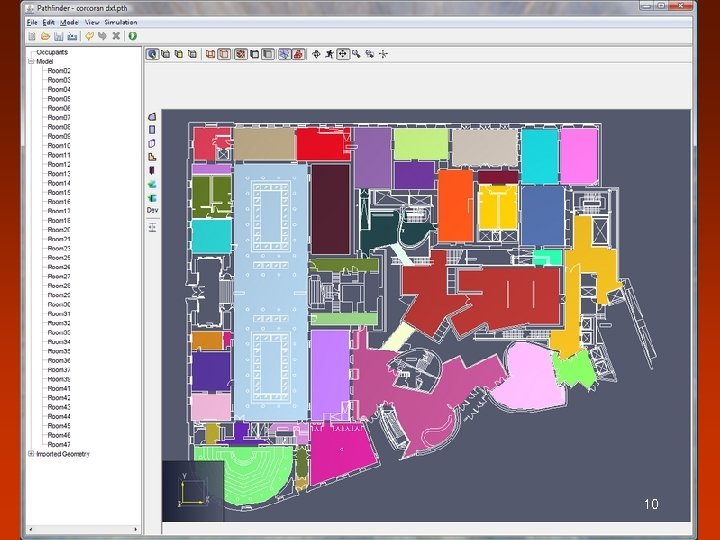The height and width of the screenshot is (540, 720).
Task: Open the File menu
Action: [x=32, y=22]
